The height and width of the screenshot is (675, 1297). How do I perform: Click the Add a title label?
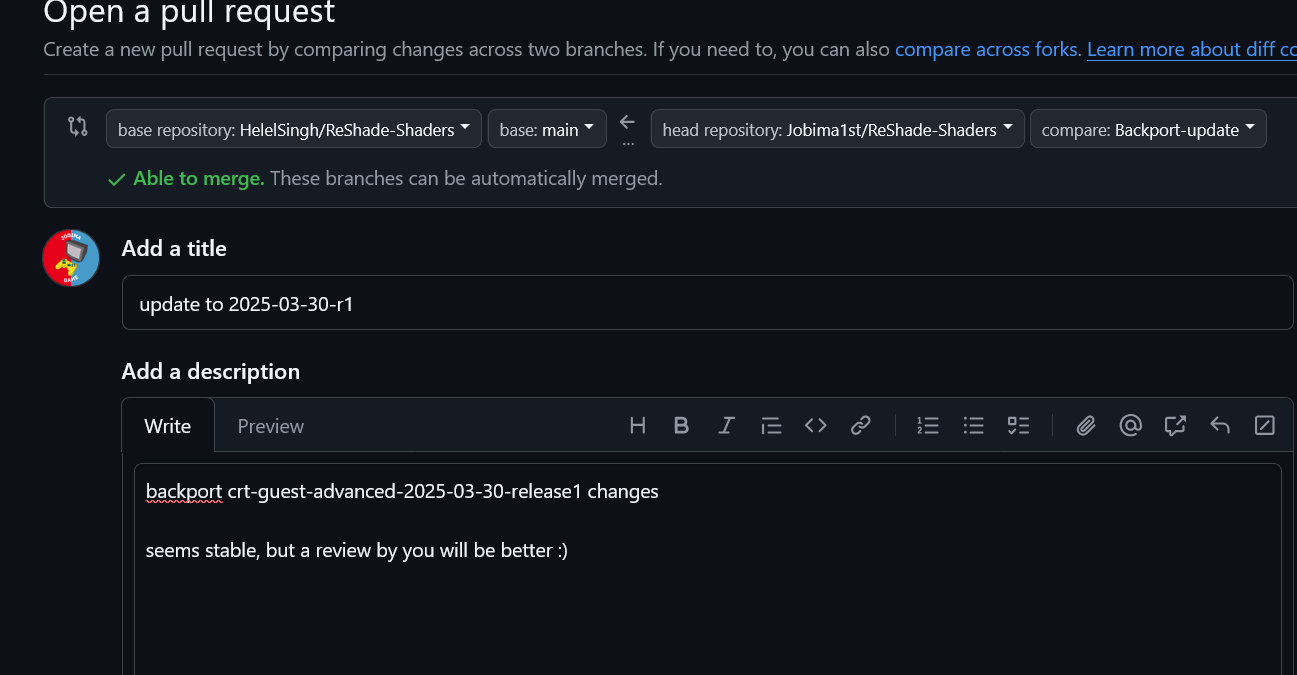174,248
